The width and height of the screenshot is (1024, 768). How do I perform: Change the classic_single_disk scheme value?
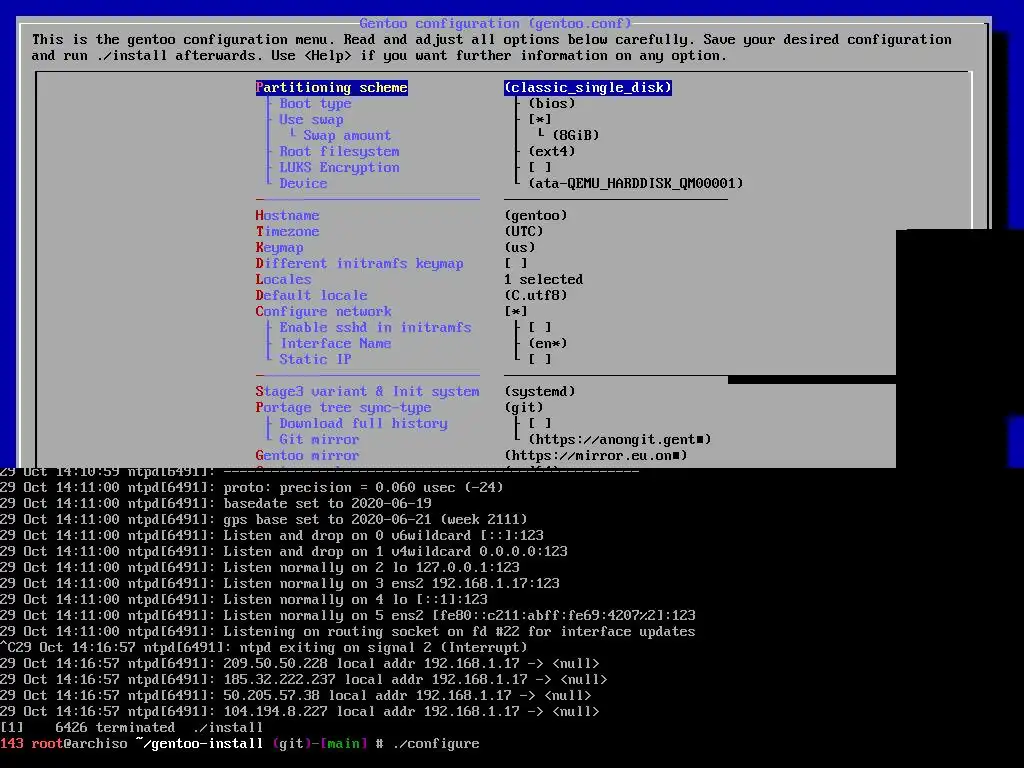pyautogui.click(x=588, y=88)
